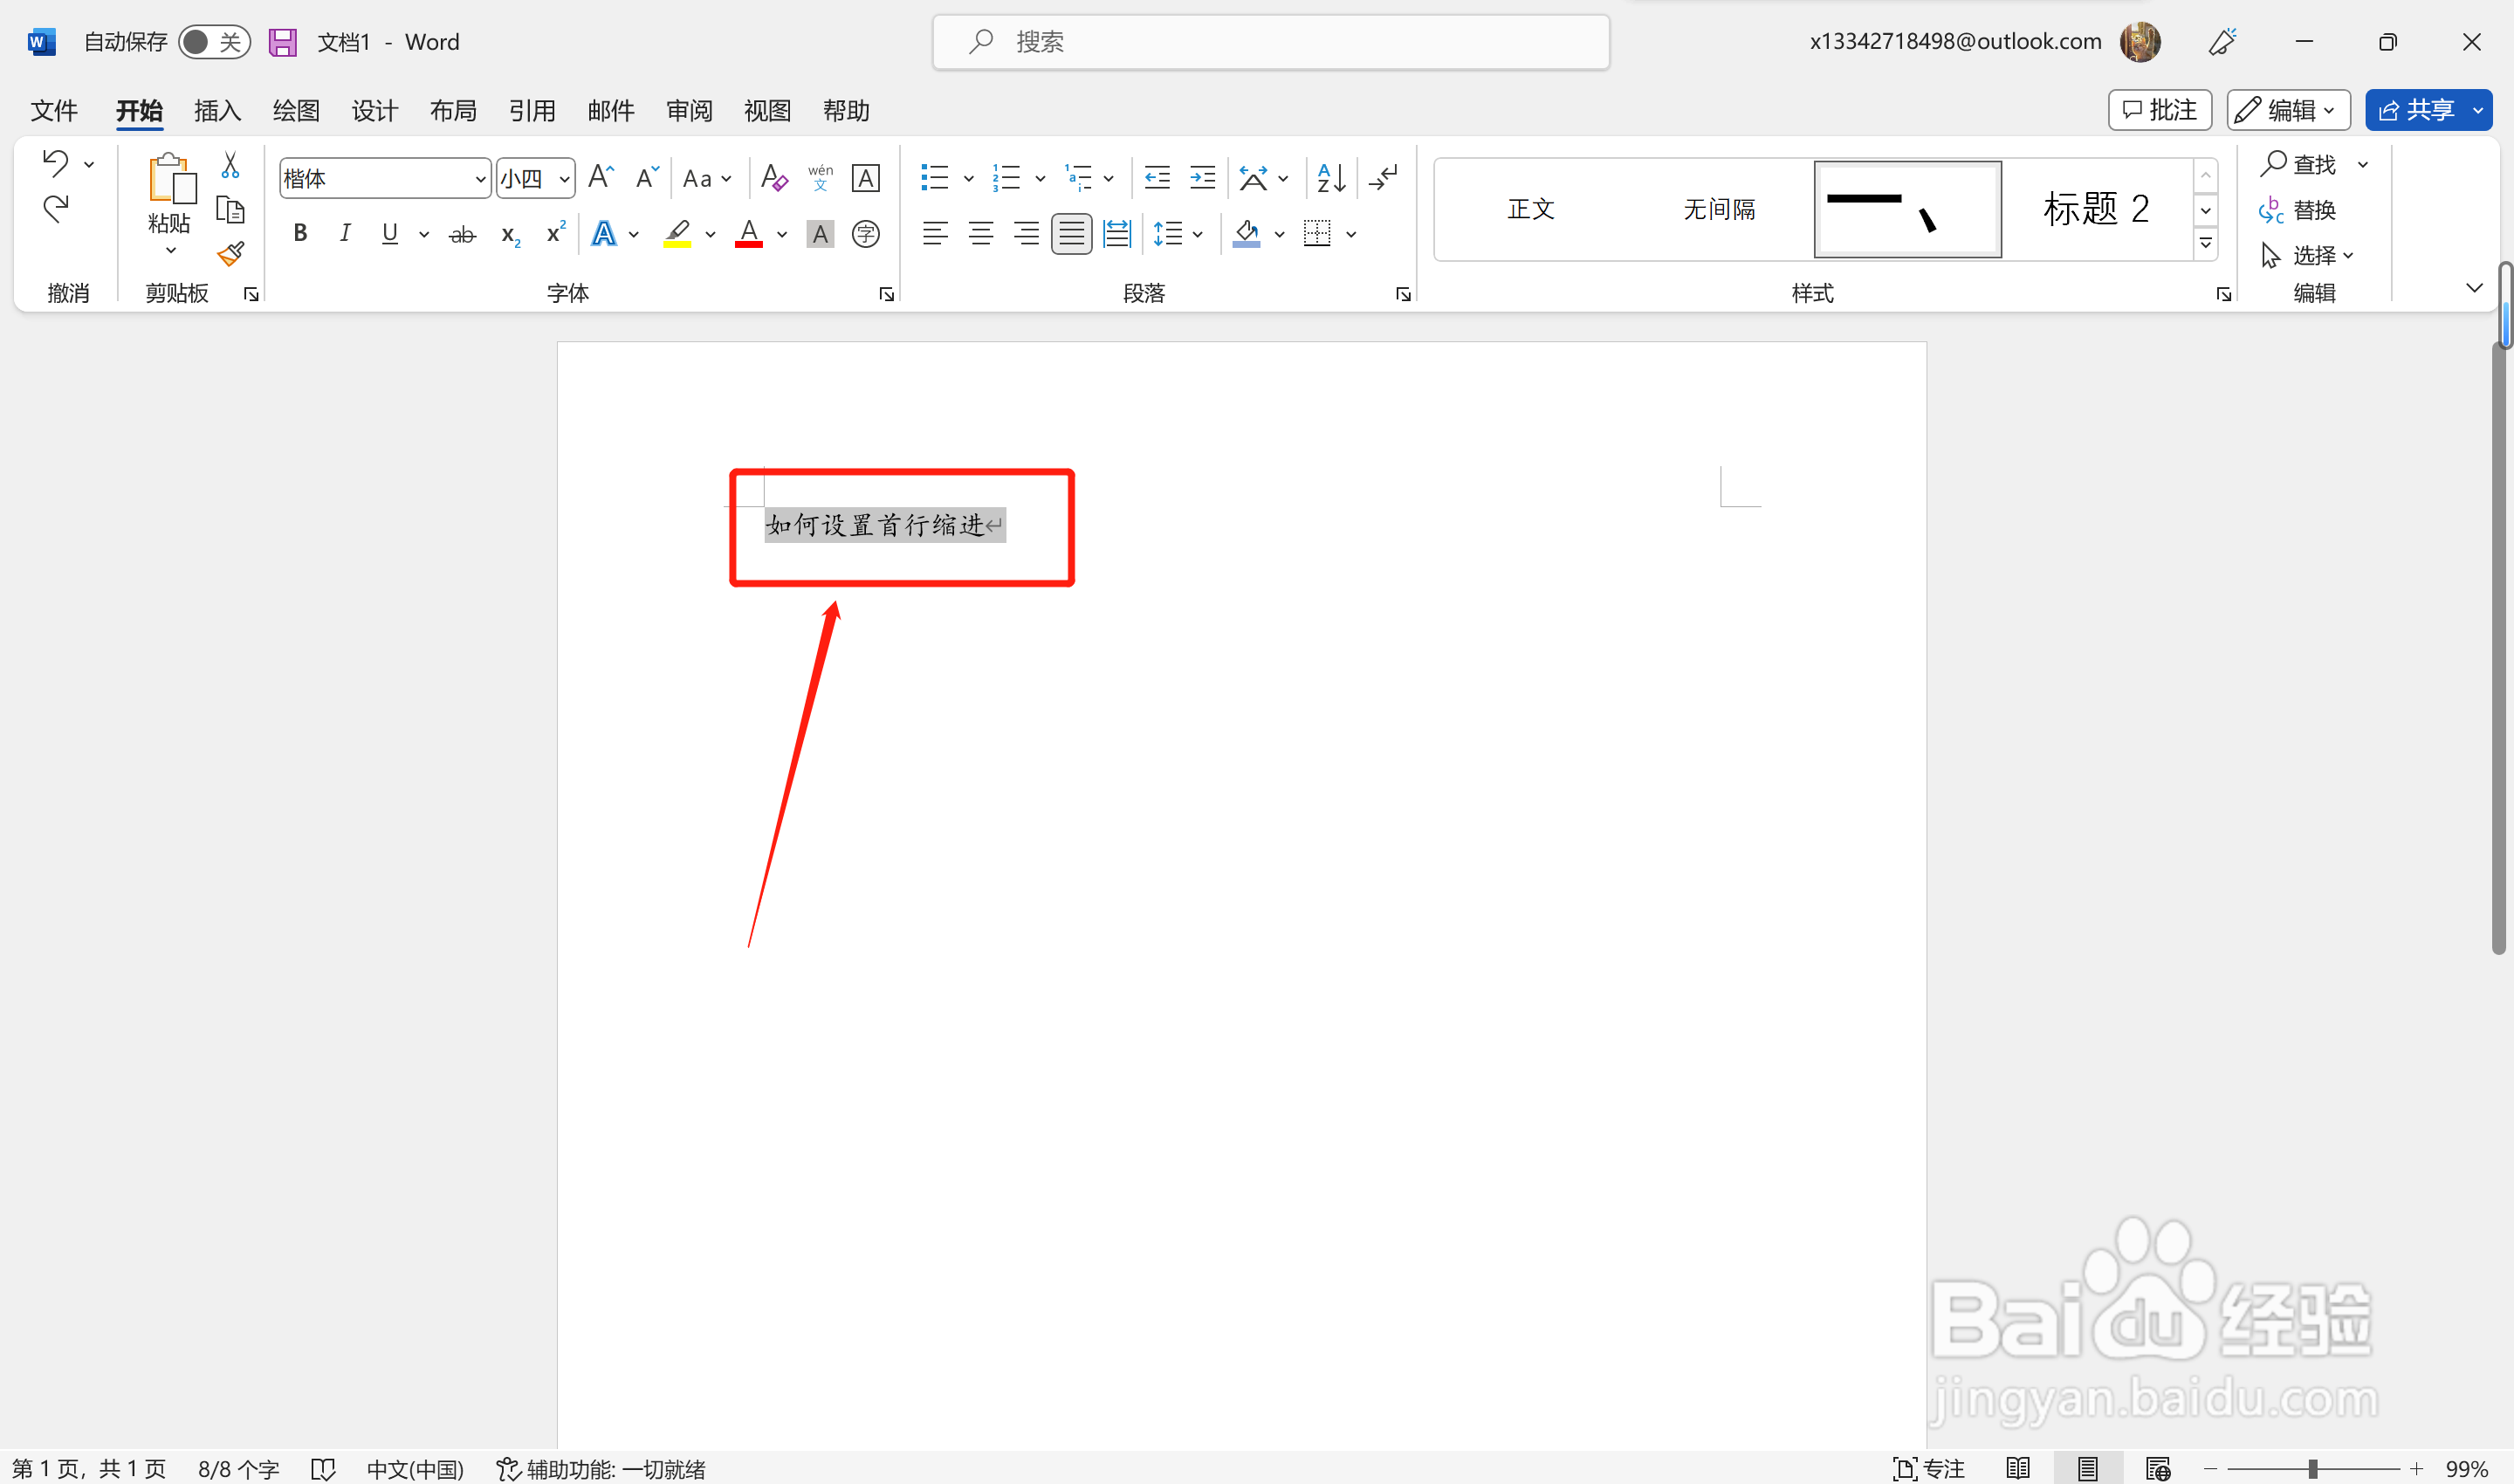Decrease paragraph indent
2514x1484 pixels.
(1157, 178)
